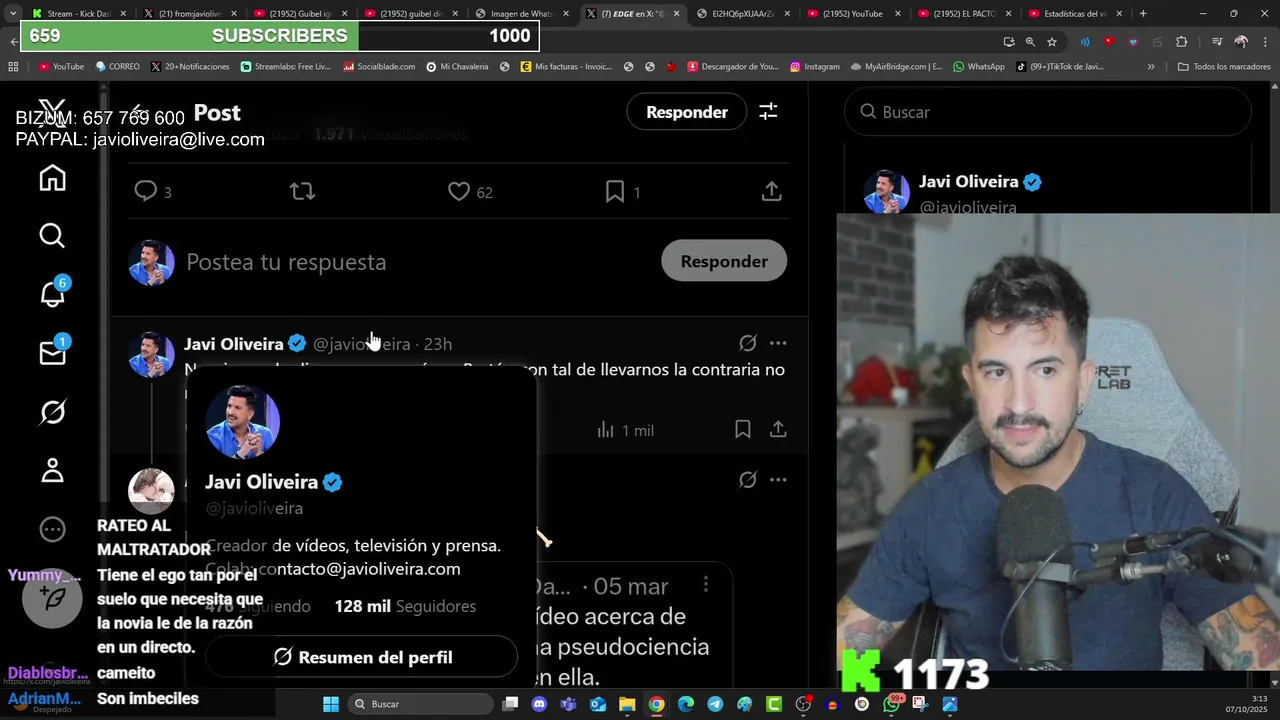Screen dimensions: 1280x720
Task: Click share icon beside the 62 likes row
Action: [x=771, y=191]
